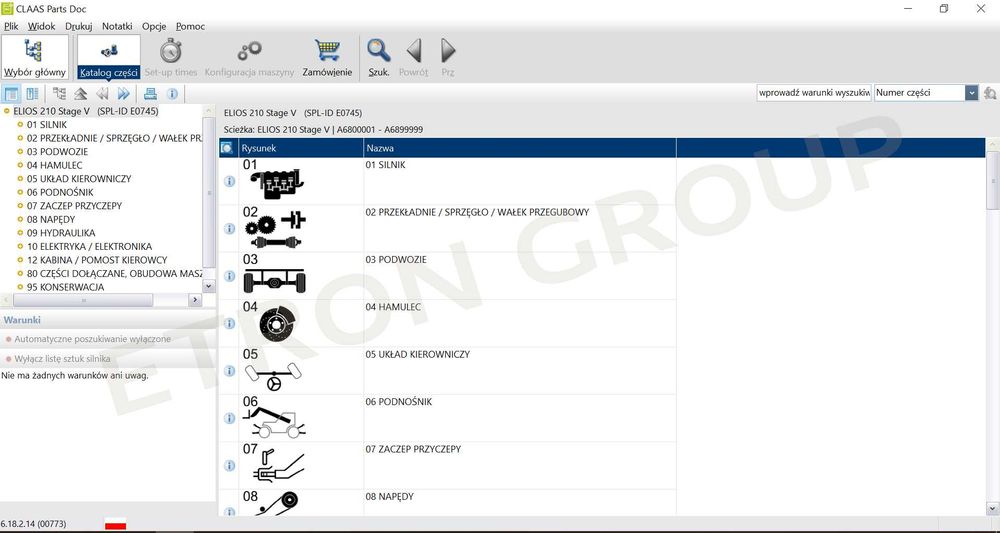Click the Szuk. magnifier search icon
The height and width of the screenshot is (533, 1000).
pyautogui.click(x=379, y=50)
